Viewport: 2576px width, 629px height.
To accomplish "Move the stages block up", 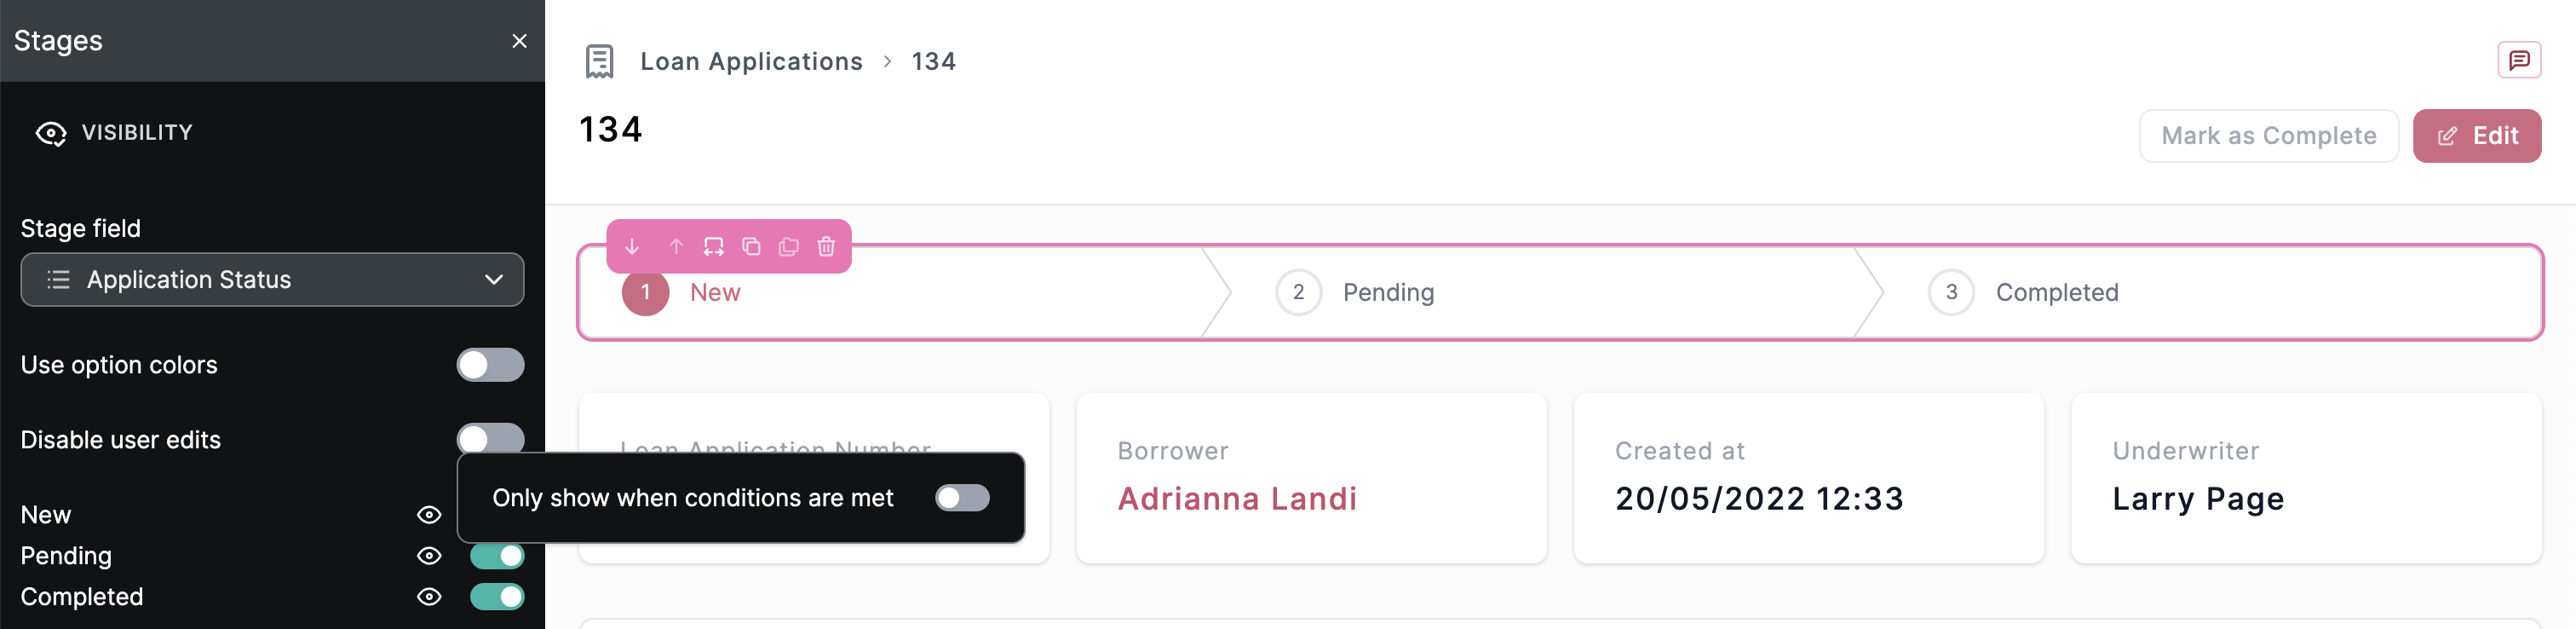I will 676,246.
